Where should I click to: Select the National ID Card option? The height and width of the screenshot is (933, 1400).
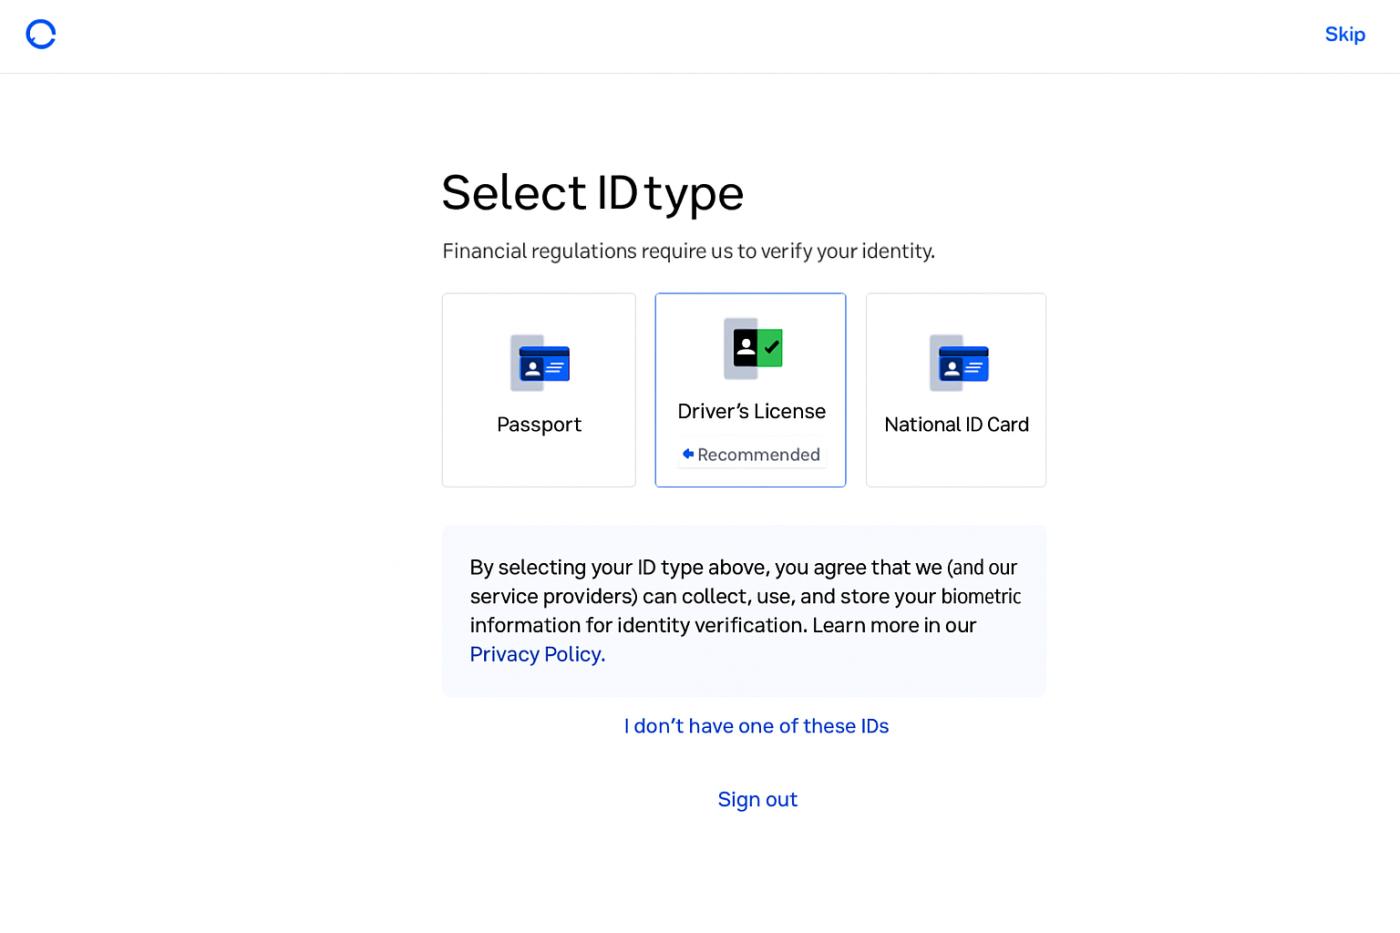pos(955,390)
